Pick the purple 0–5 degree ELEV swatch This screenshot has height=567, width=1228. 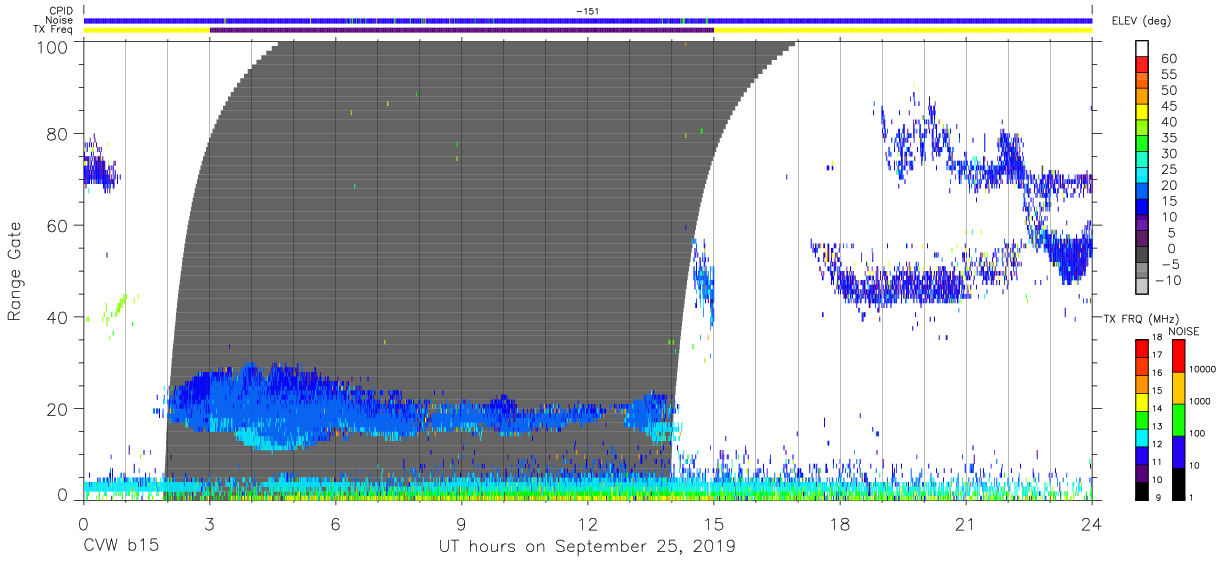coord(1141,240)
